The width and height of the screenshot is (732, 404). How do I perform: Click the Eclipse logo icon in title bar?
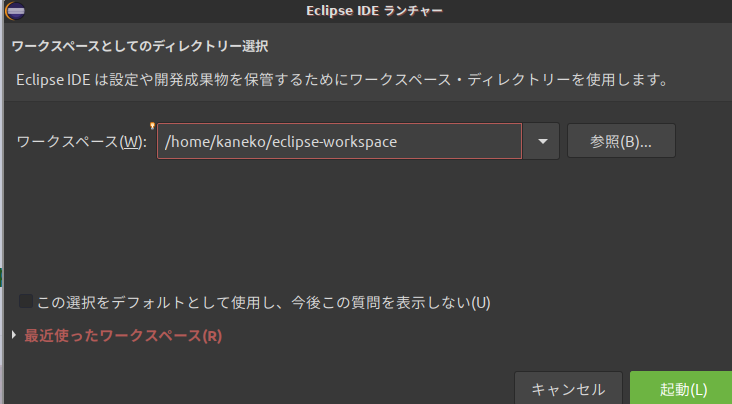click(15, 11)
